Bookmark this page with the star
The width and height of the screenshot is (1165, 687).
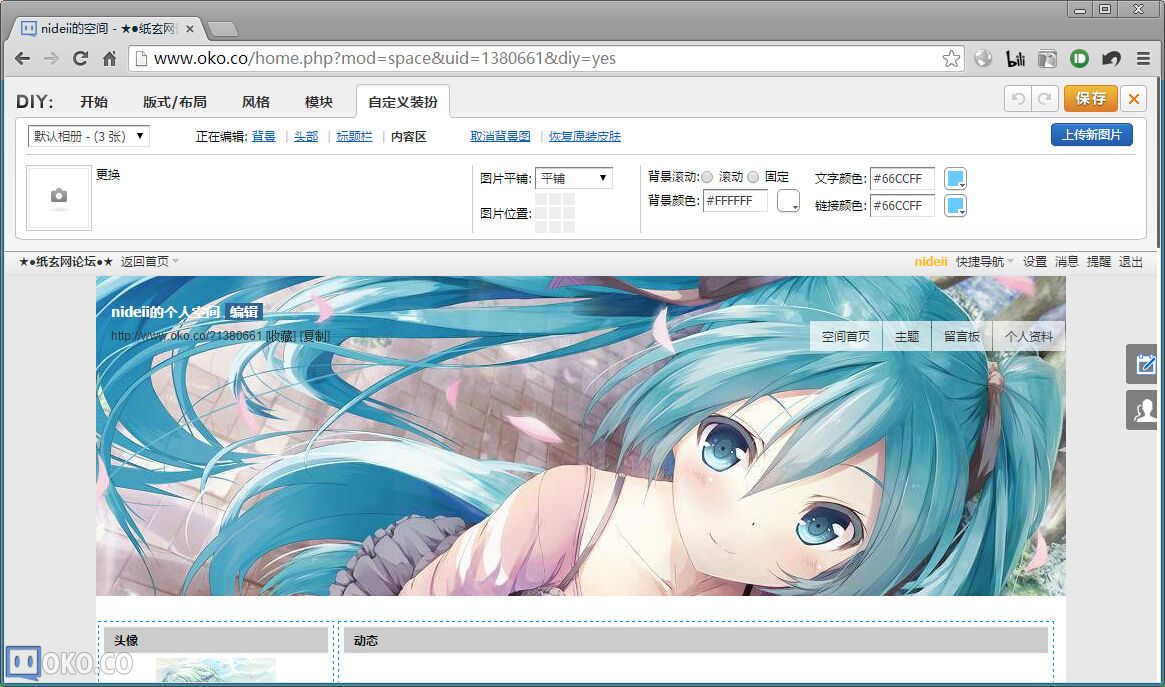click(951, 59)
